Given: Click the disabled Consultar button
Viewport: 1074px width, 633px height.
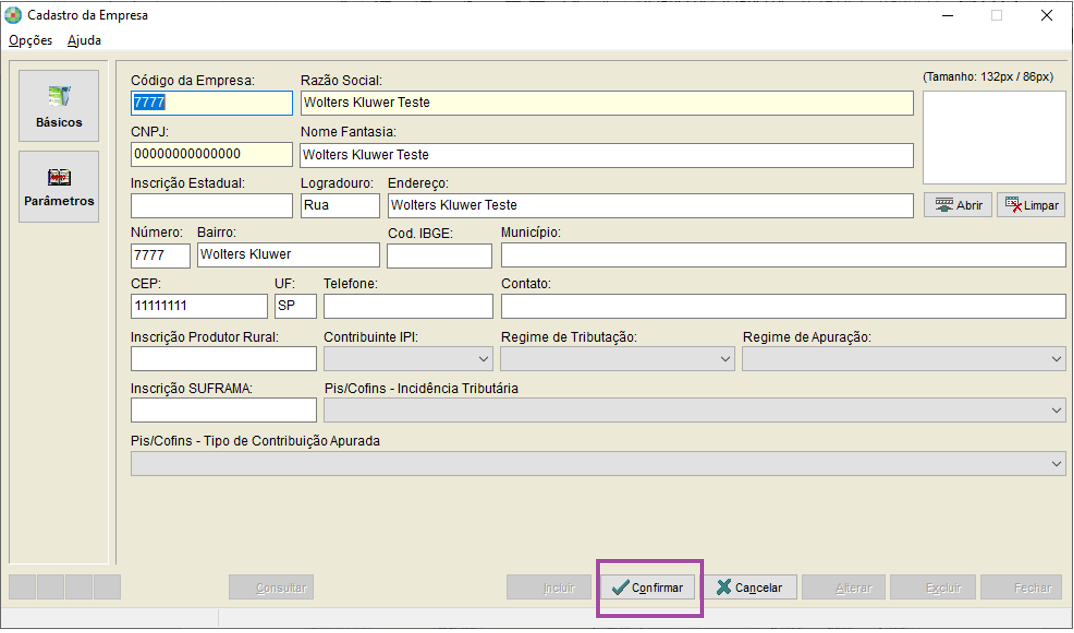Looking at the screenshot, I should [x=271, y=587].
